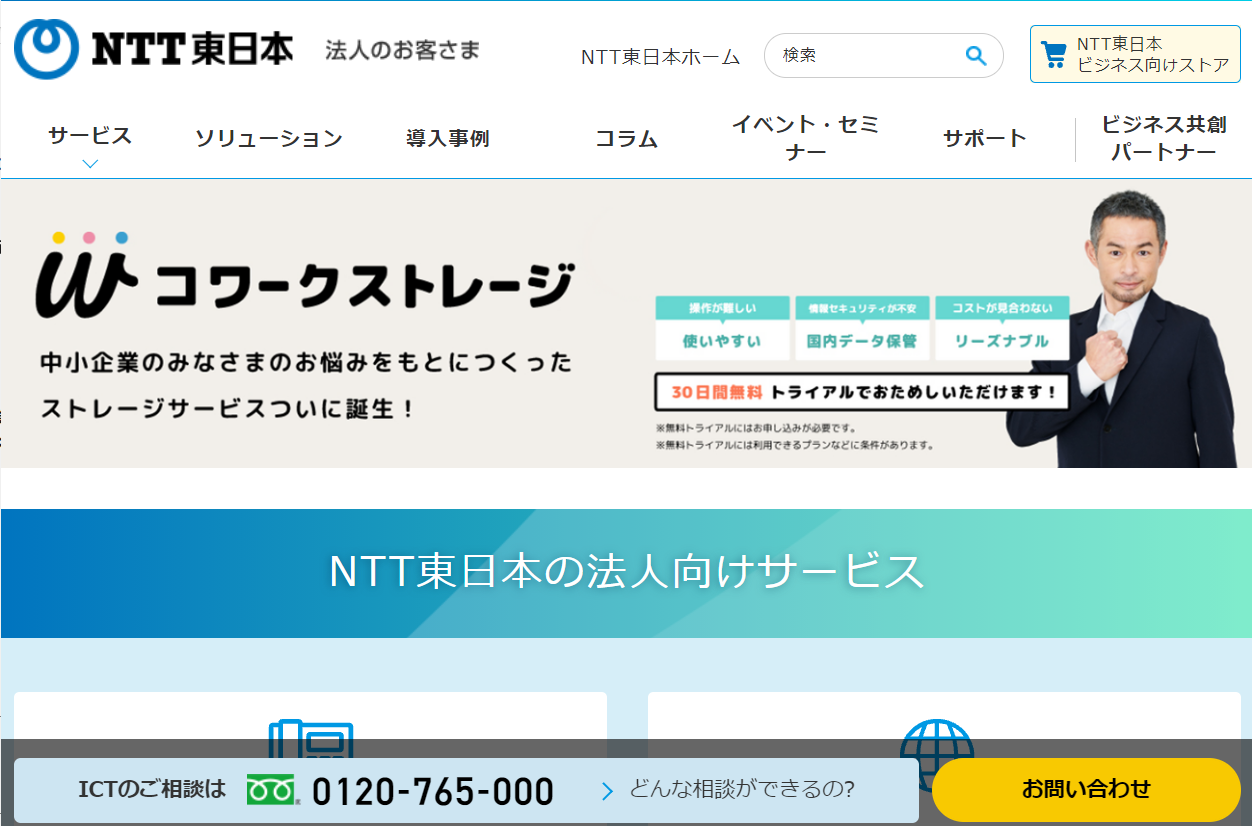Click the Cowork Storage logo icon
This screenshot has height=826, width=1252.
(x=85, y=275)
